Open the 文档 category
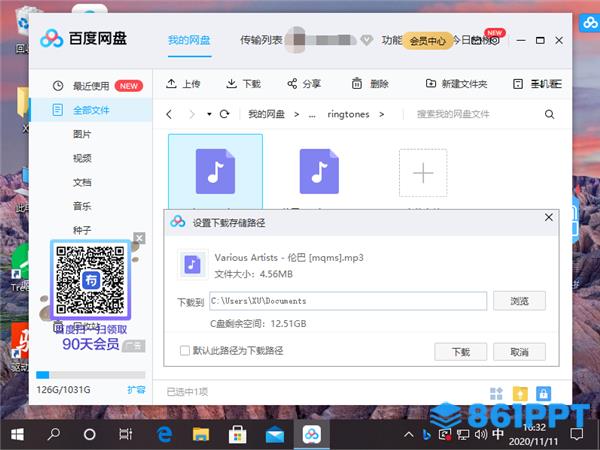This screenshot has width=600, height=450. 82,182
